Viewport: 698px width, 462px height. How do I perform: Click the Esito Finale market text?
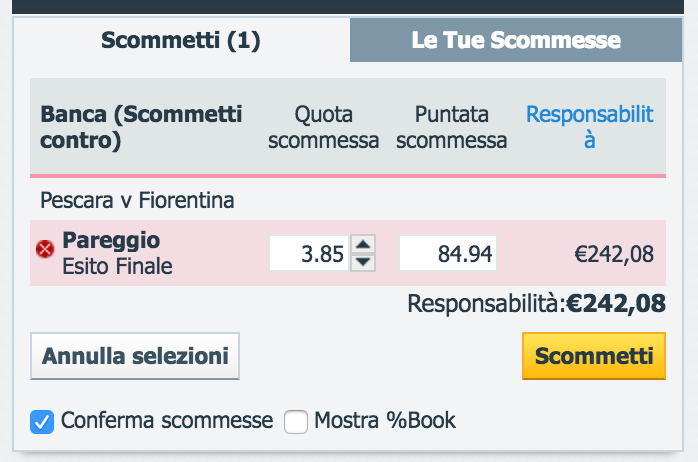(117, 267)
